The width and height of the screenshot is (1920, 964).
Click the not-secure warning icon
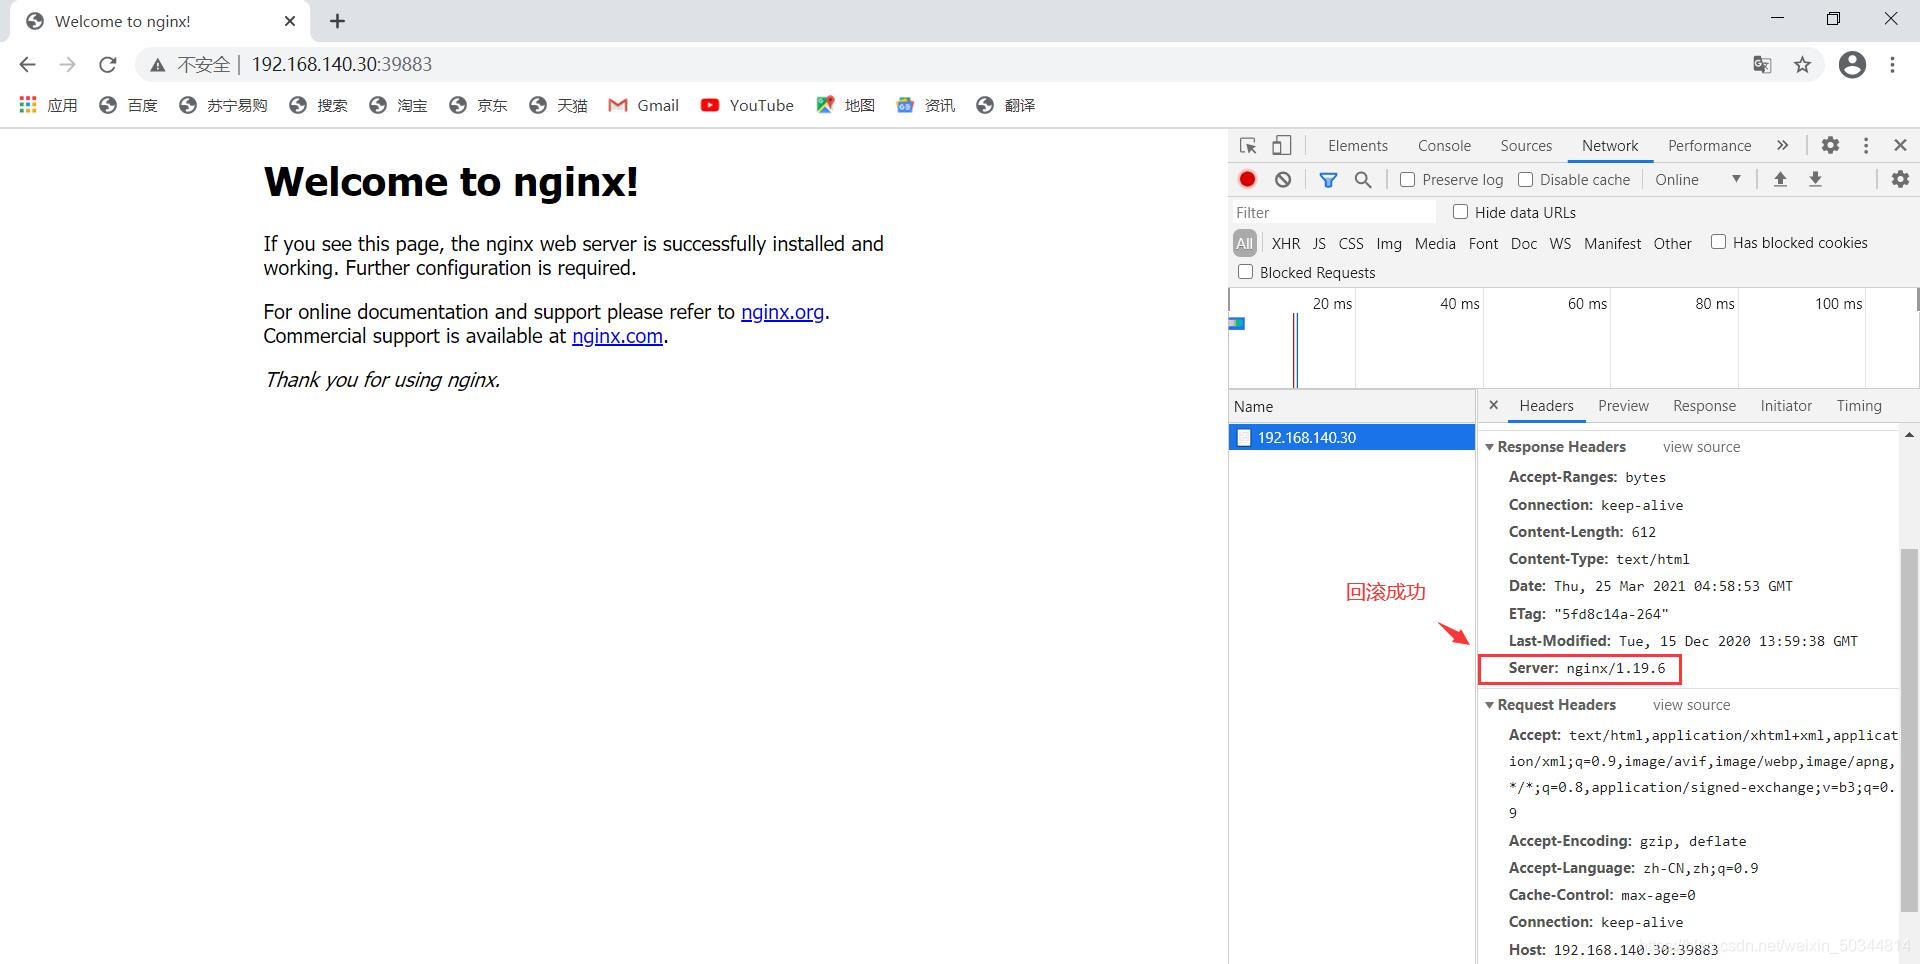(x=157, y=65)
